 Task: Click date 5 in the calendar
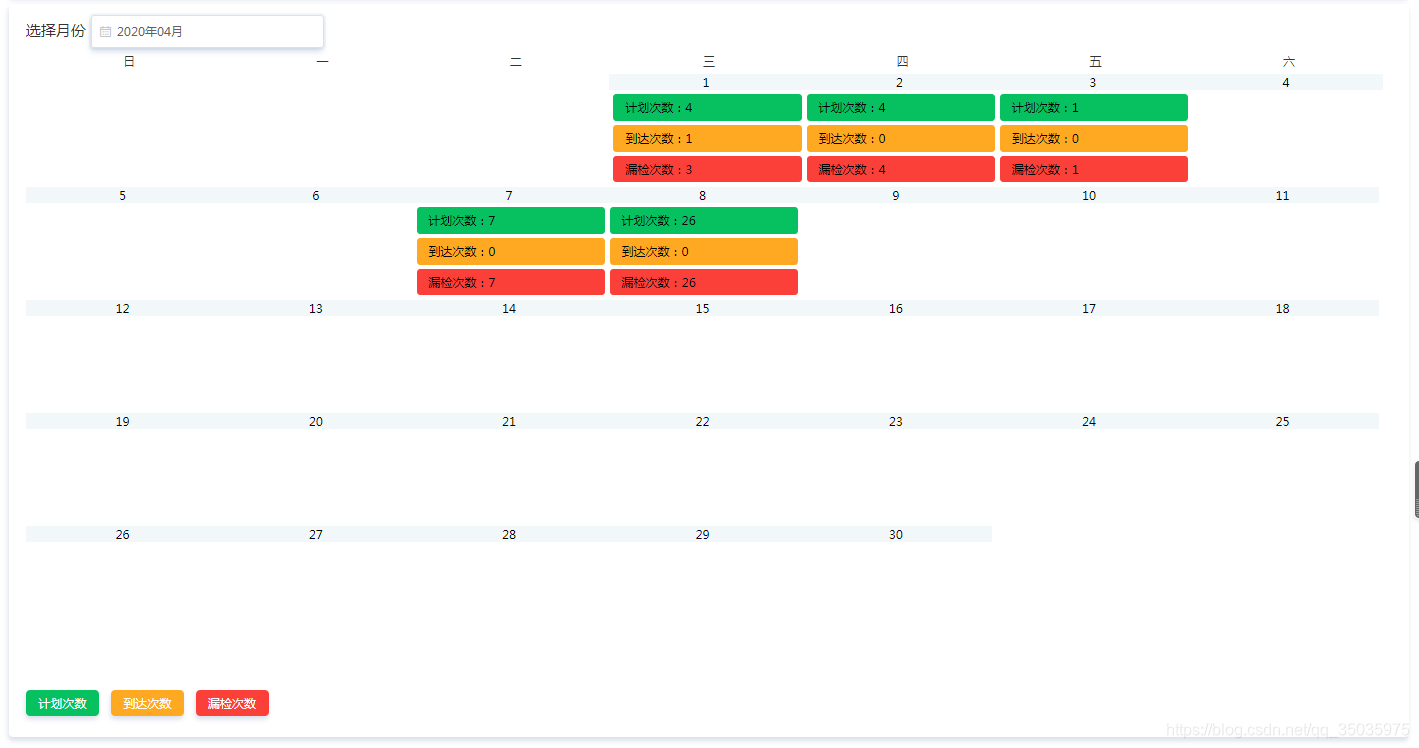pos(123,195)
